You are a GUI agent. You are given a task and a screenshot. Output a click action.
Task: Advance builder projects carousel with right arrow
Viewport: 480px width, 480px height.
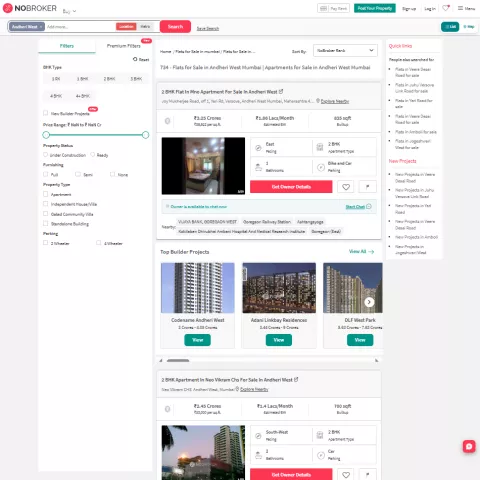click(369, 302)
